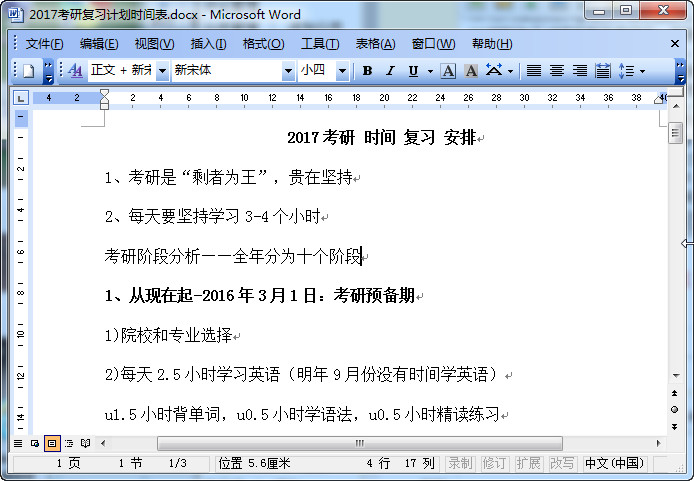Click the vertical scrollbar thumb
Image resolution: width=694 pixels, height=481 pixels.
[x=675, y=133]
